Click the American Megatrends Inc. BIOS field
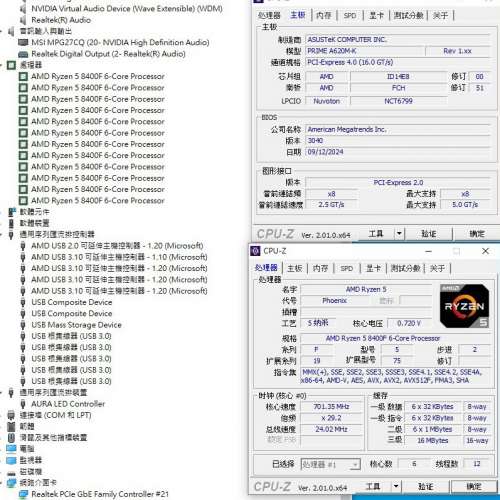The height and width of the screenshot is (500, 500). 398,129
